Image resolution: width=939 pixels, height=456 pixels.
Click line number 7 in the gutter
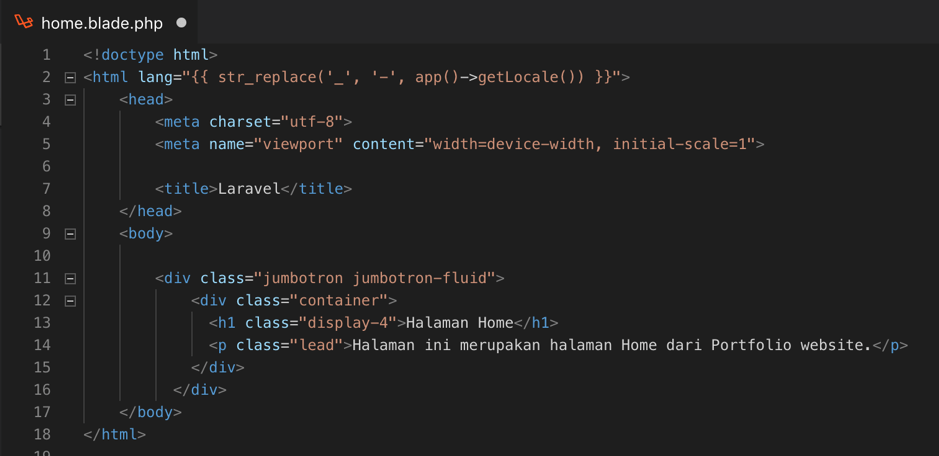(x=46, y=189)
